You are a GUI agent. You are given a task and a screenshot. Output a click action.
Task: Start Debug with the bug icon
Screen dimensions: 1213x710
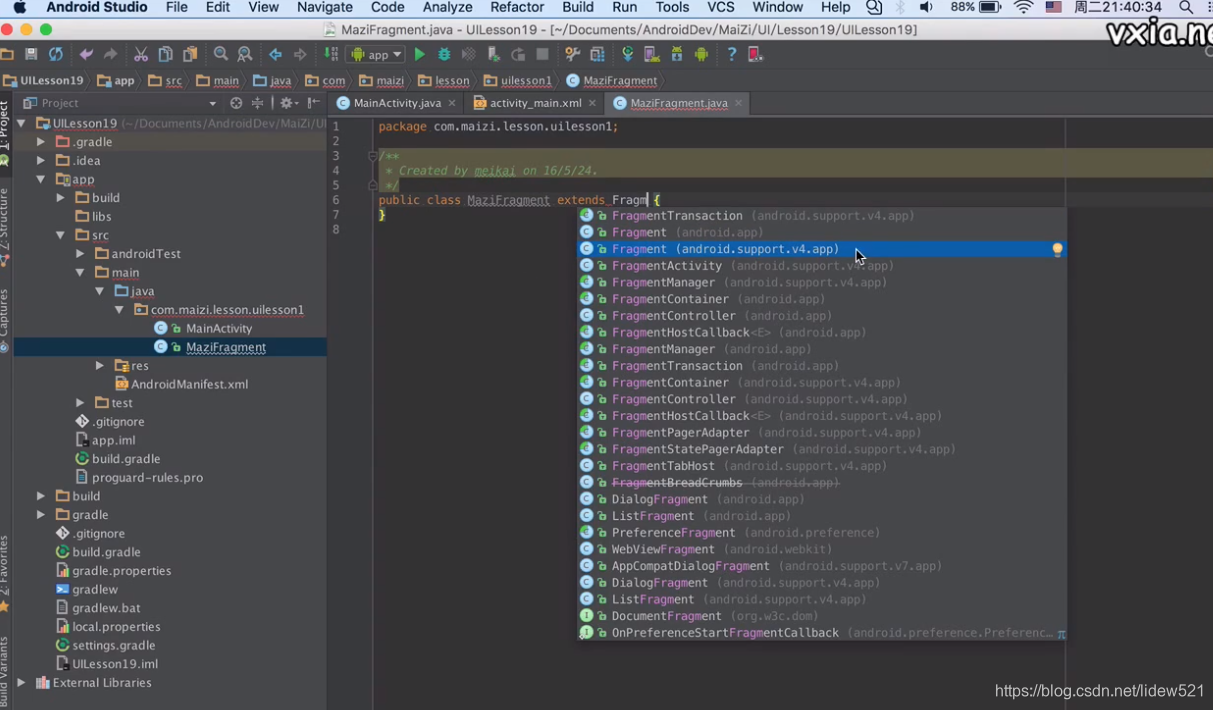click(x=444, y=54)
